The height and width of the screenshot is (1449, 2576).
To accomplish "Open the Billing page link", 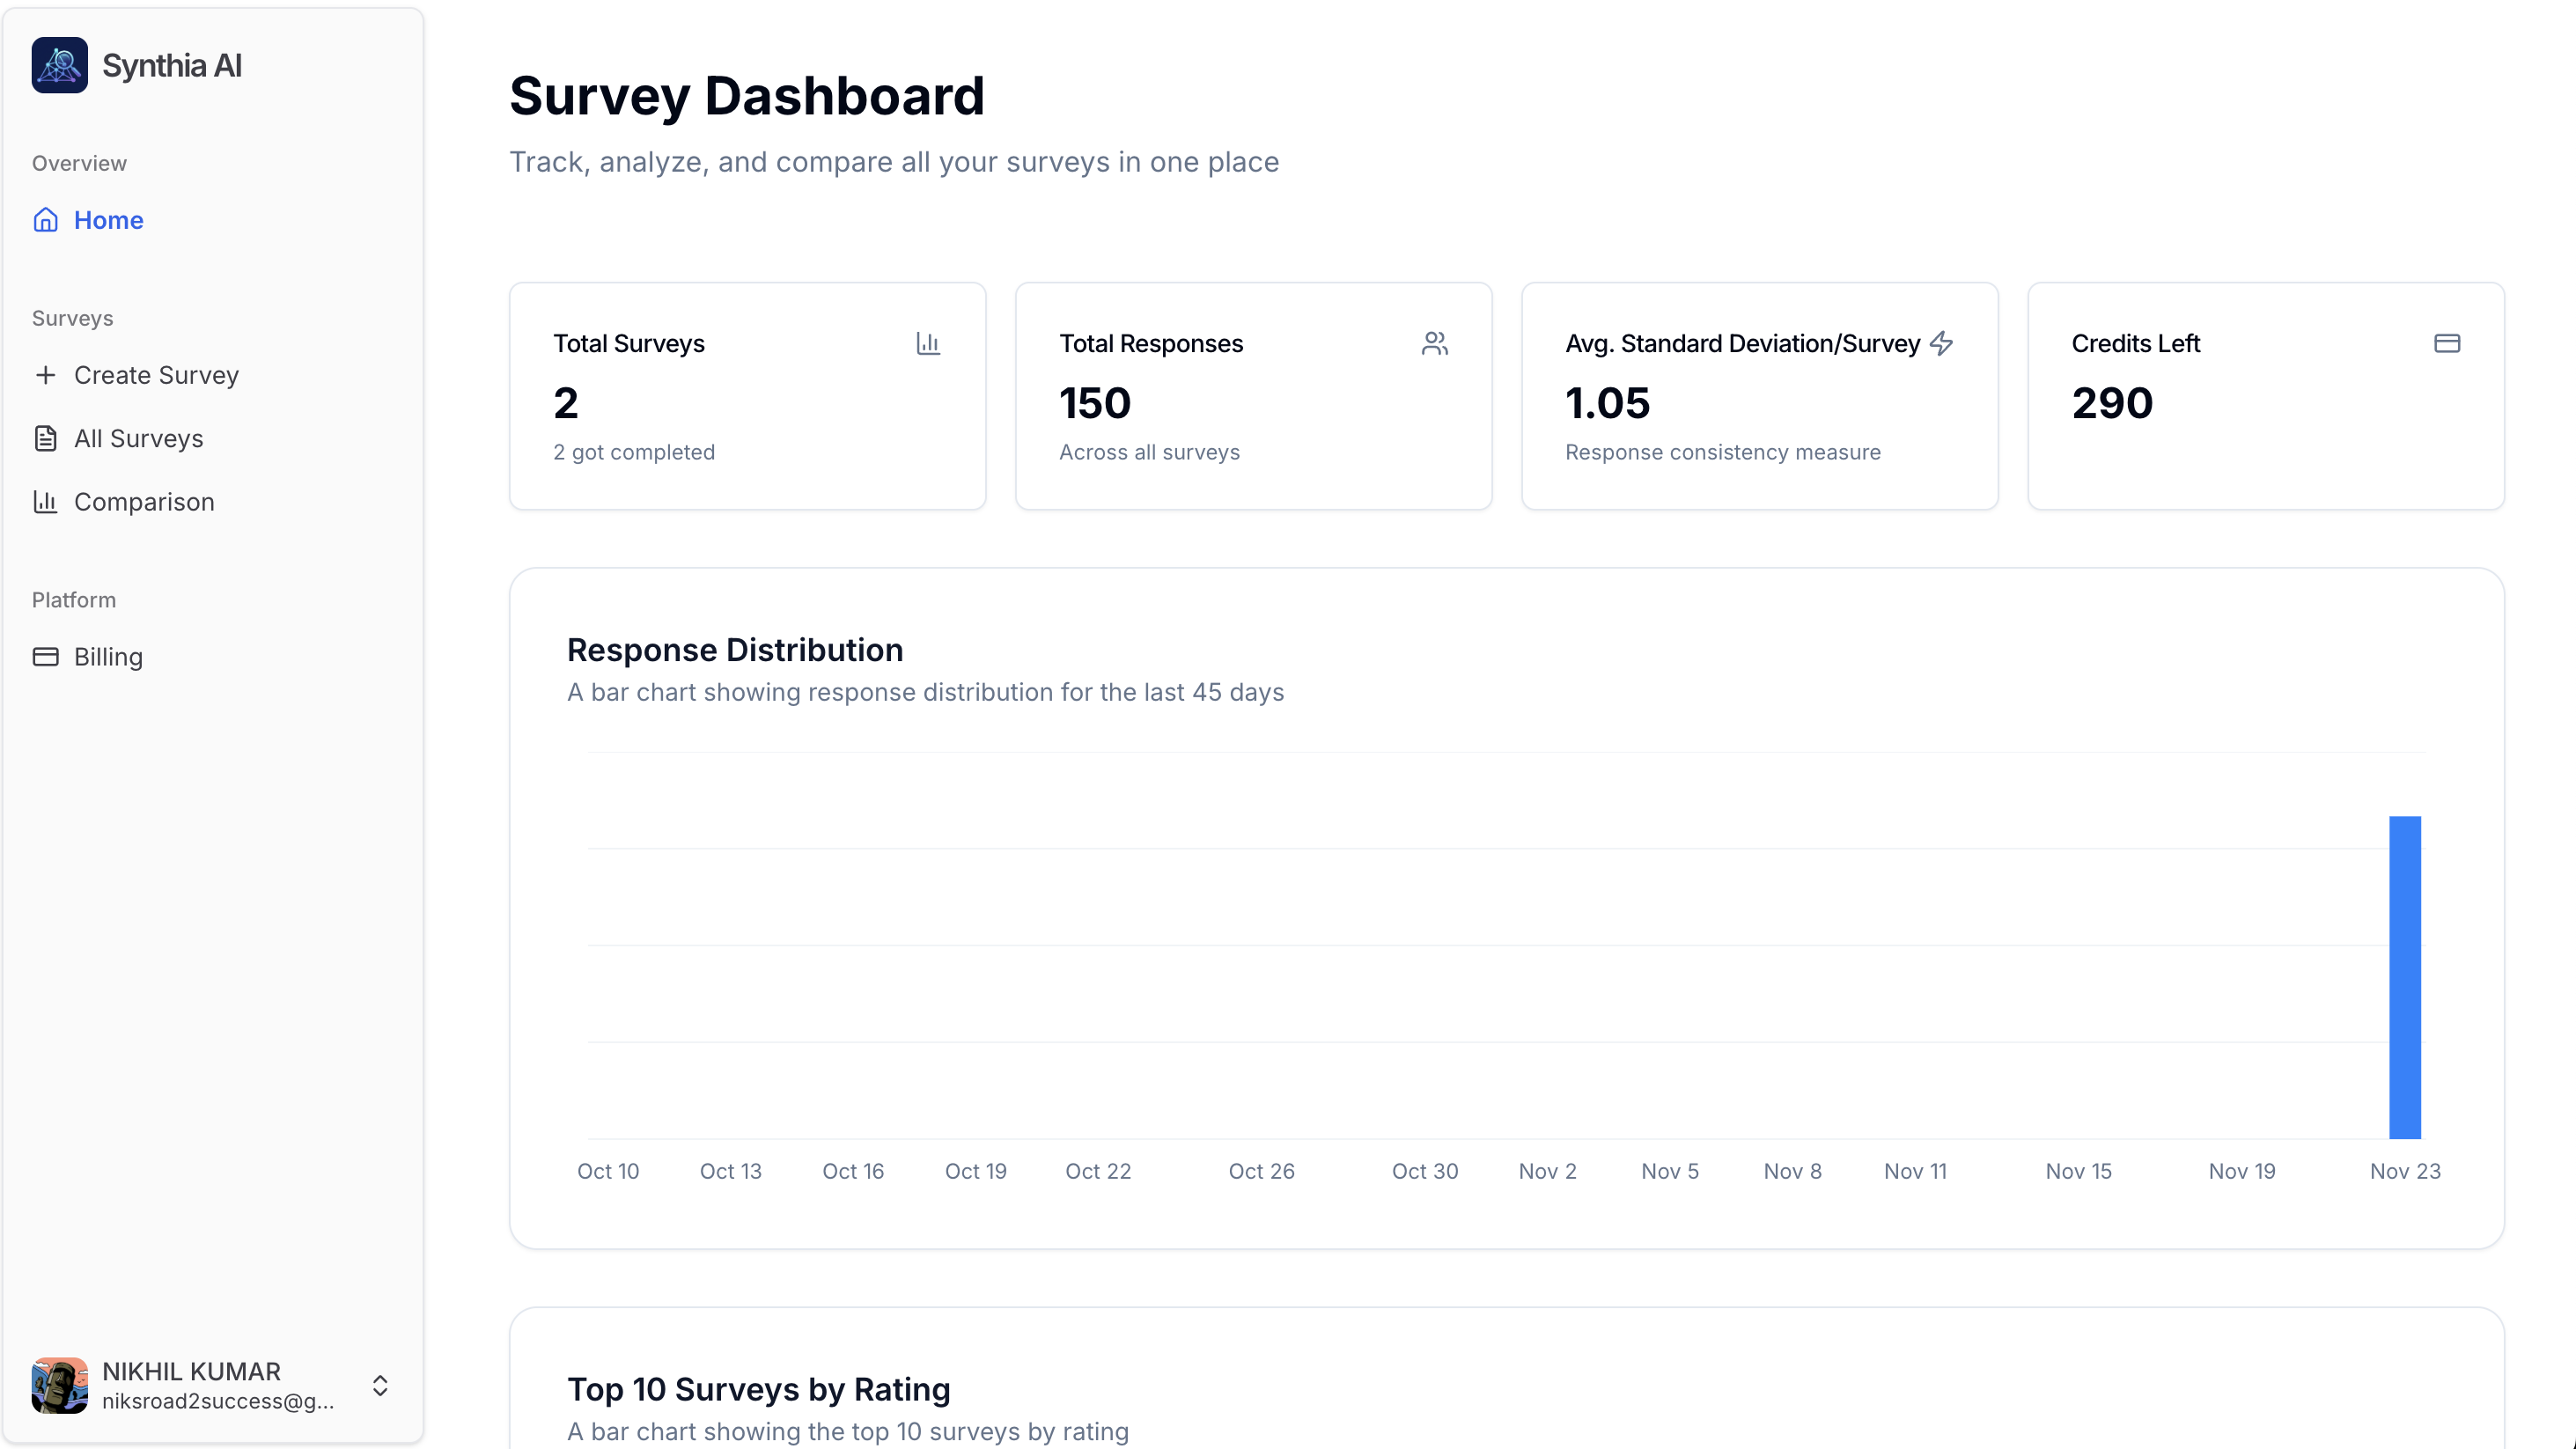I will click(108, 657).
